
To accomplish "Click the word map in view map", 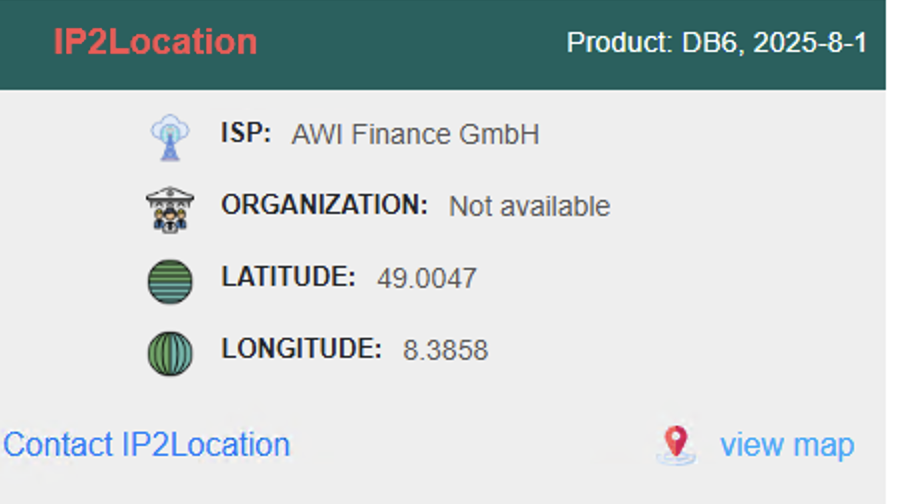I will [x=824, y=446].
